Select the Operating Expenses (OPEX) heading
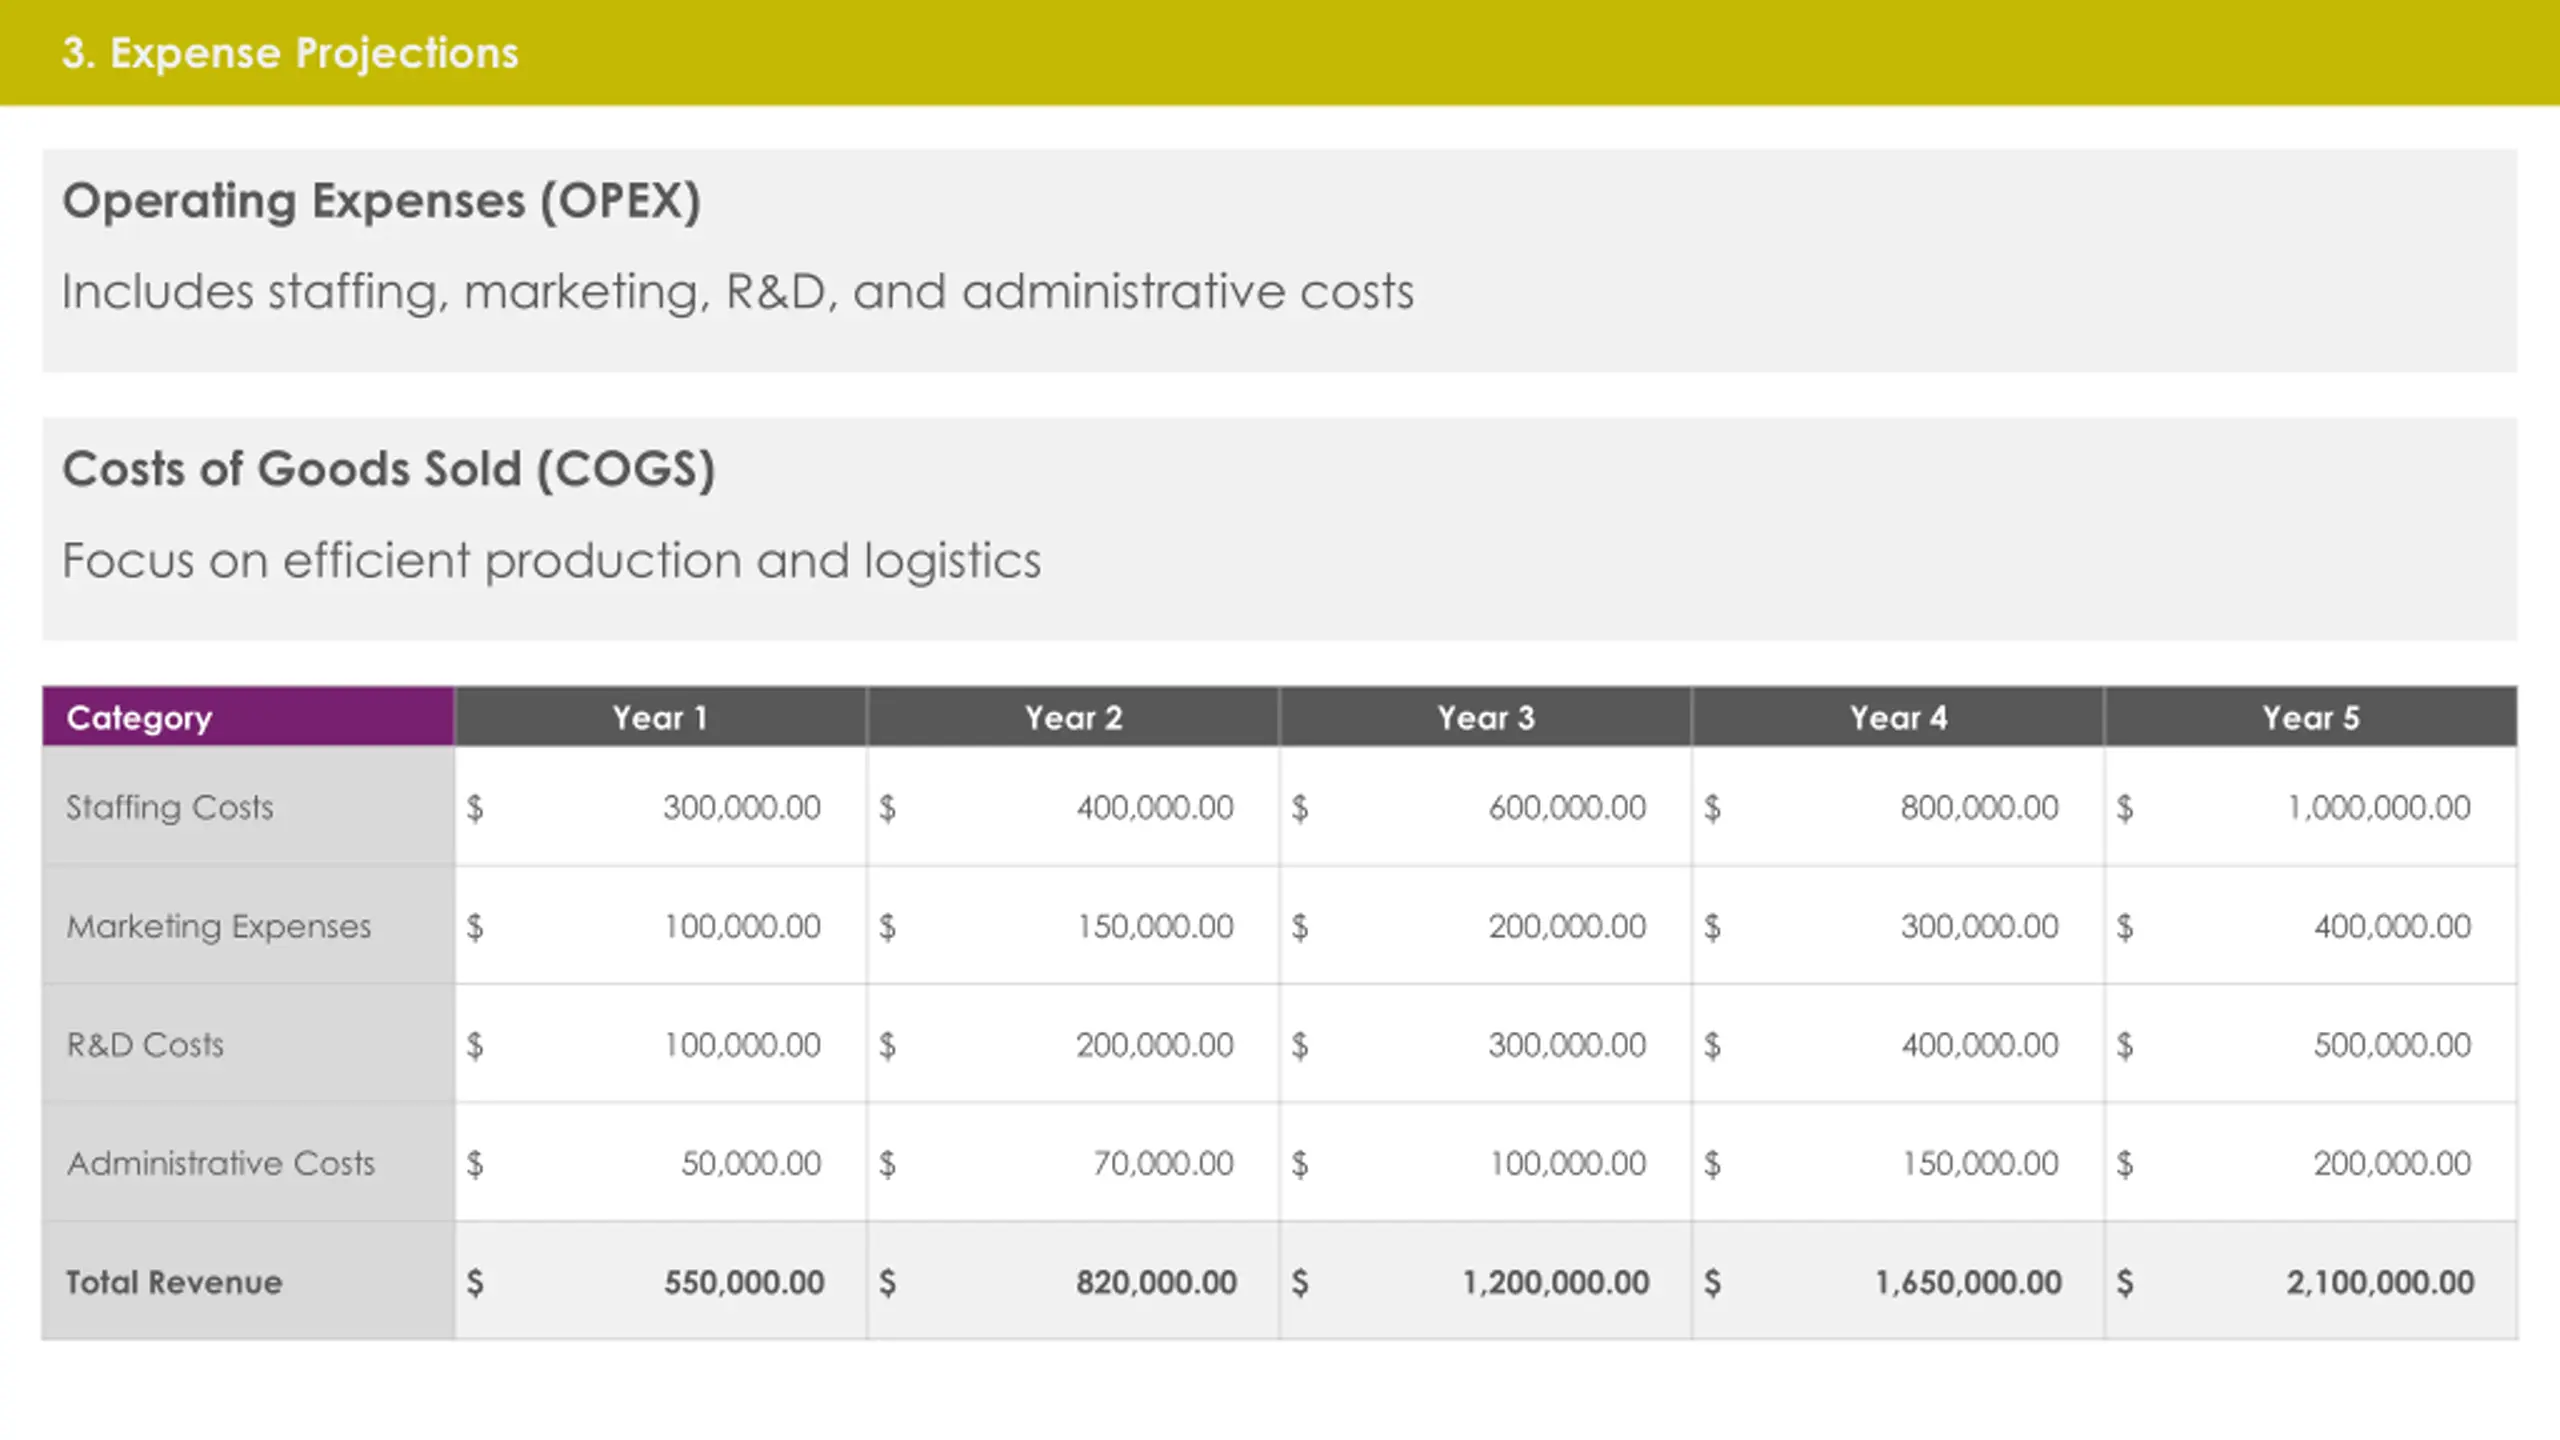Screen dimensions: 2560x1440 pyautogui.click(x=381, y=201)
